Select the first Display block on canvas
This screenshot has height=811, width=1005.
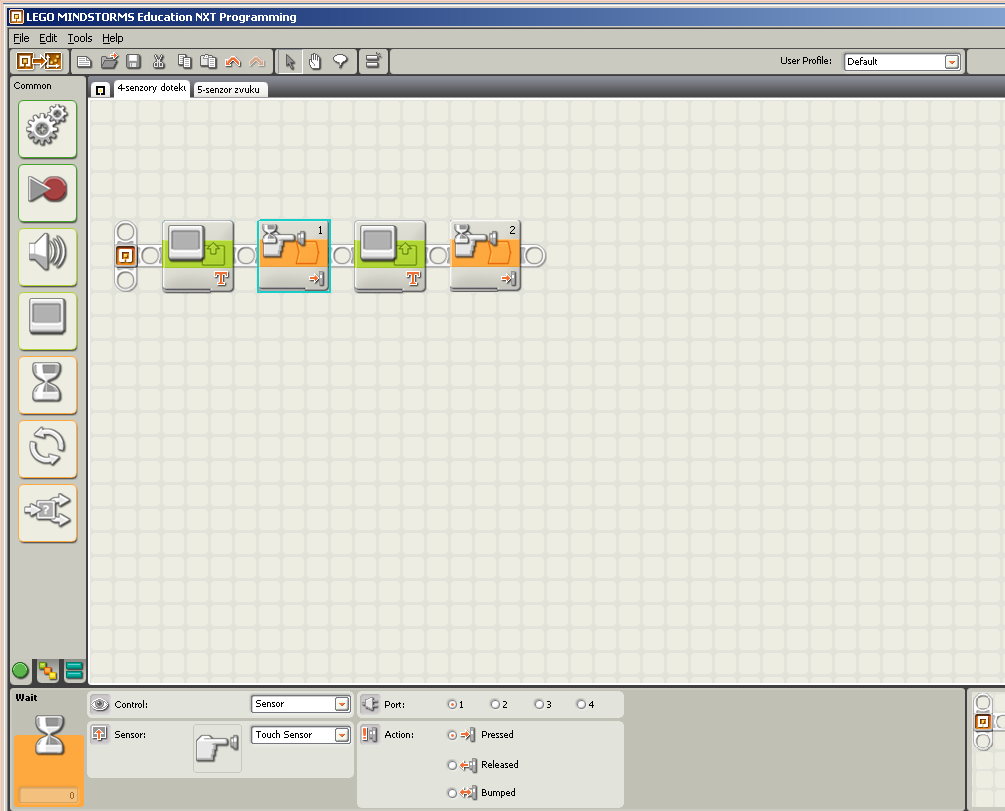point(198,256)
